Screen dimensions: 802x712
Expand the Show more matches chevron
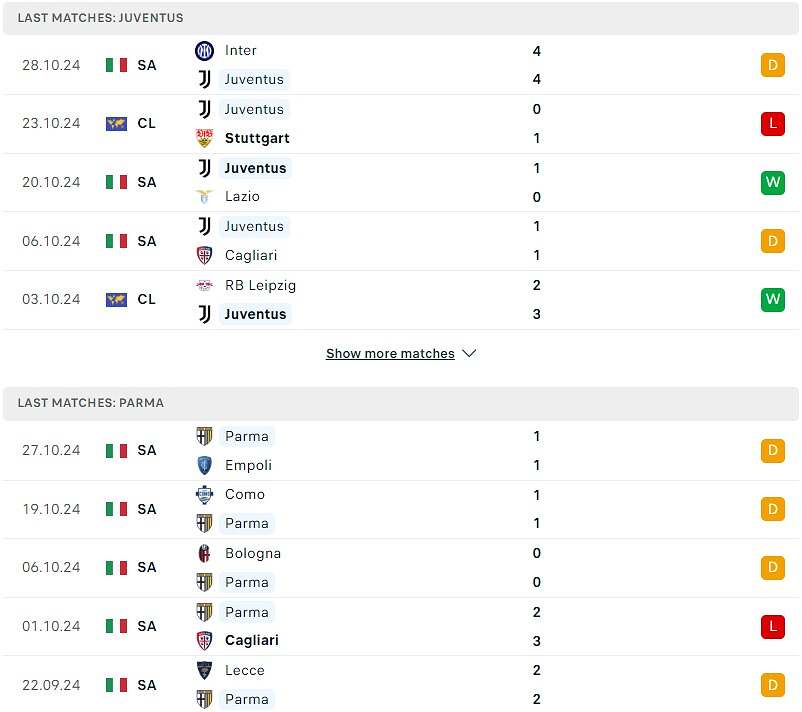(469, 353)
